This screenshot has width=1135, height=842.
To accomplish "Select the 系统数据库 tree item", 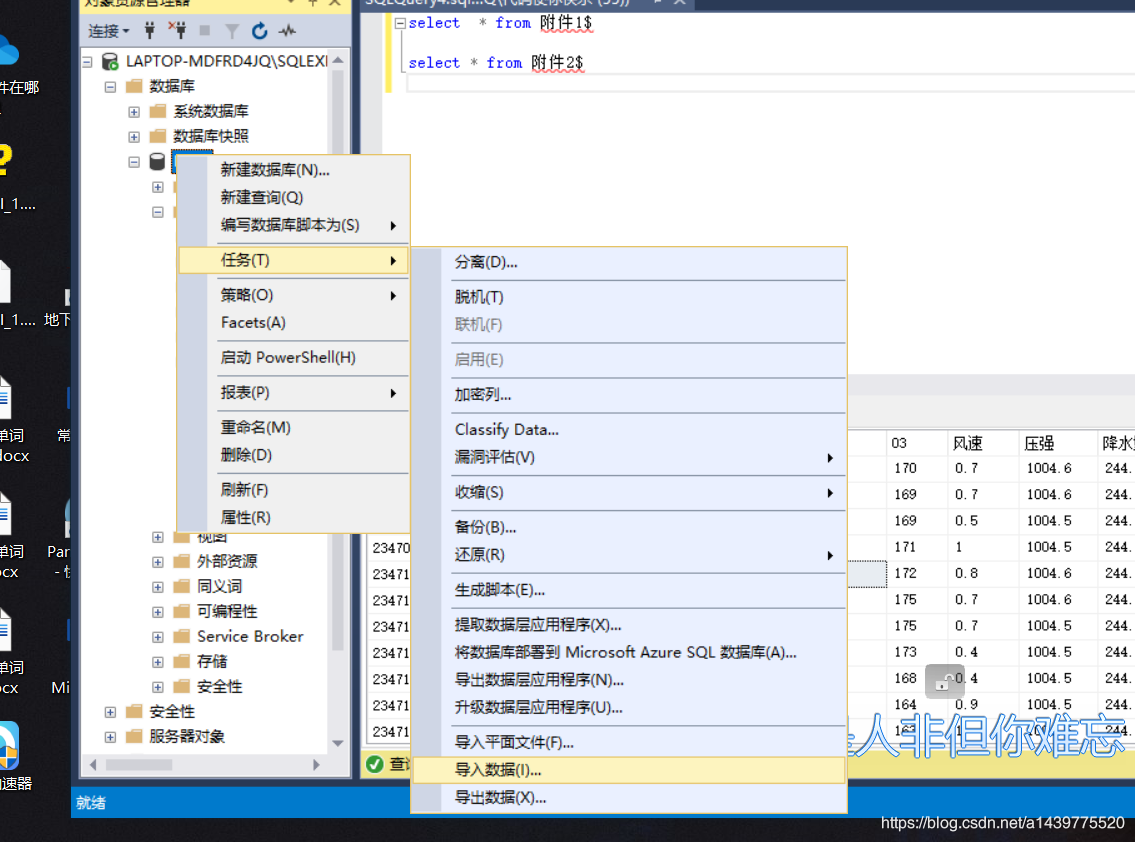I will [211, 111].
